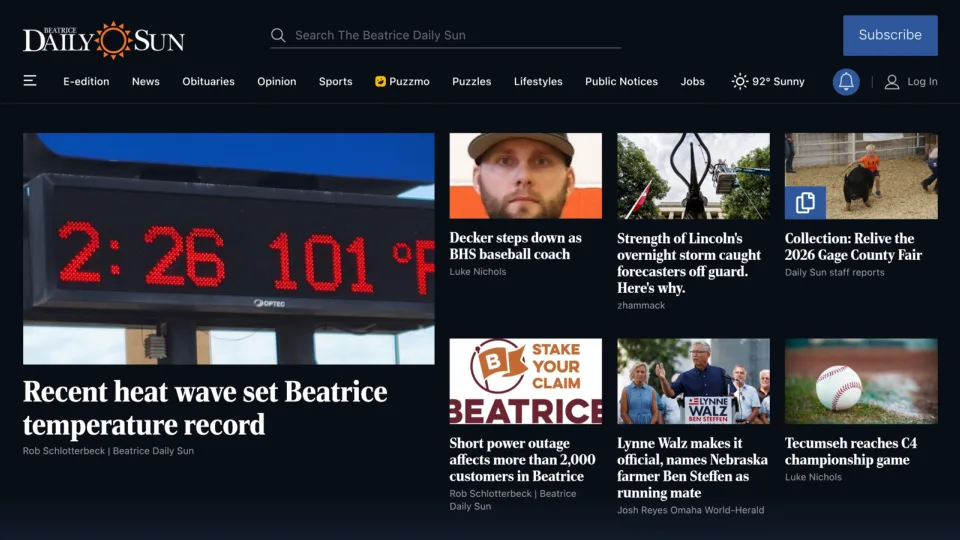Click Luke Nichols byline under Tecumseh story
Viewport: 960px width, 540px height.
pos(813,477)
